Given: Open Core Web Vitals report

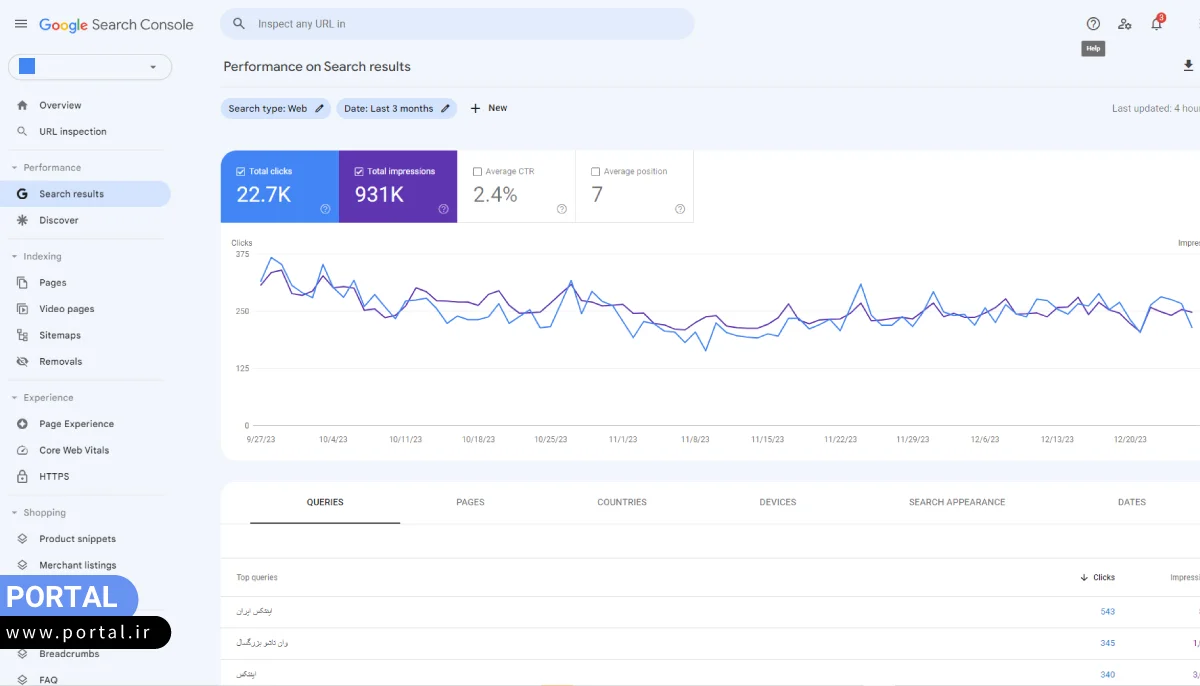Looking at the screenshot, I should pyautogui.click(x=72, y=450).
